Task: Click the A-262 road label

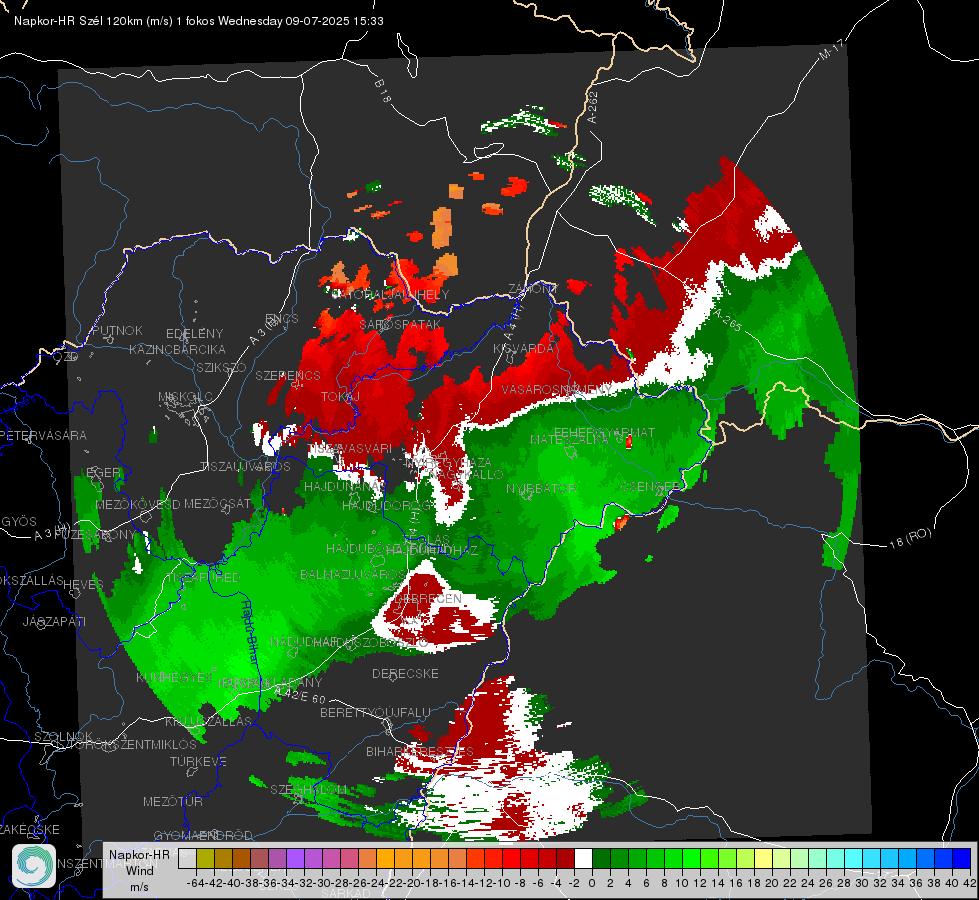Action: pos(593,107)
